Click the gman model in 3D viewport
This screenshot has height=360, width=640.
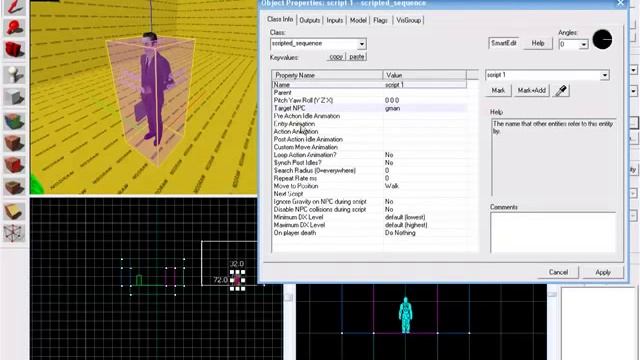(155, 90)
